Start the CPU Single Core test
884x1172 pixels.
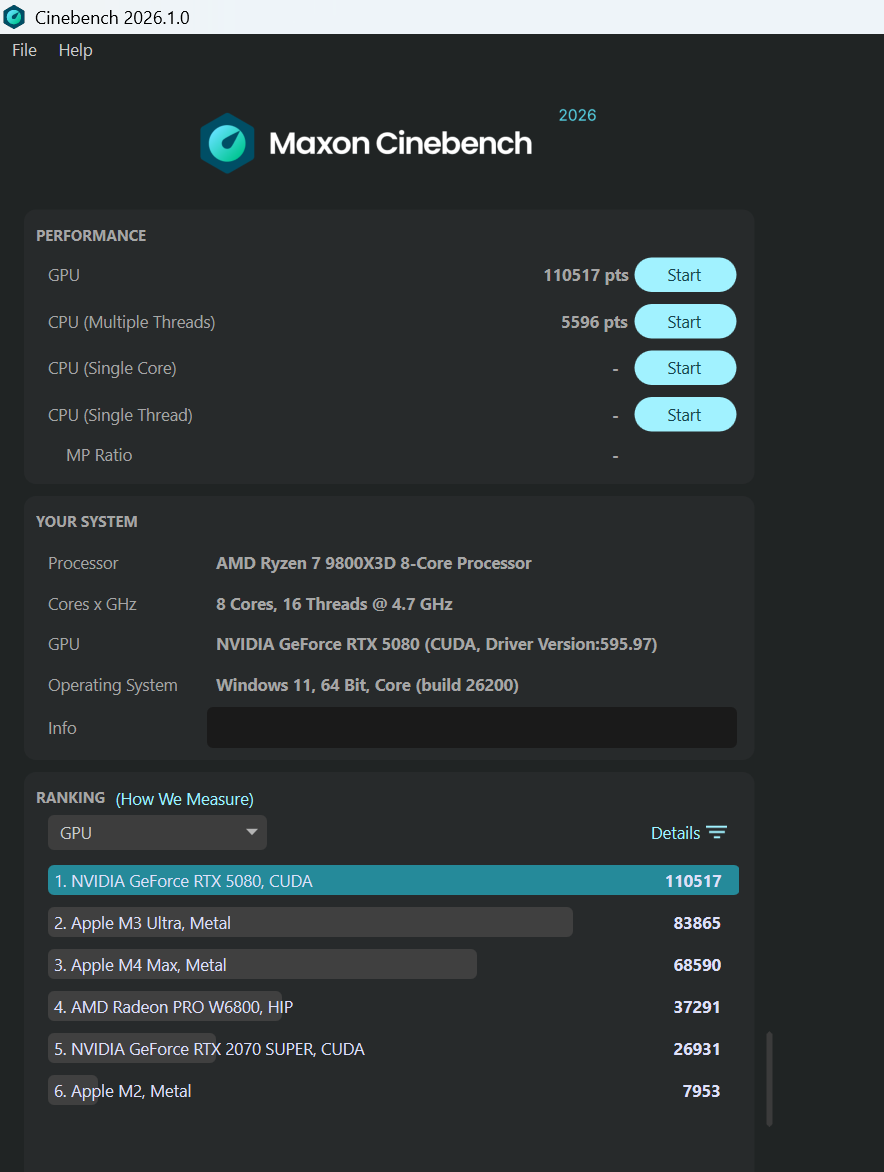[685, 368]
